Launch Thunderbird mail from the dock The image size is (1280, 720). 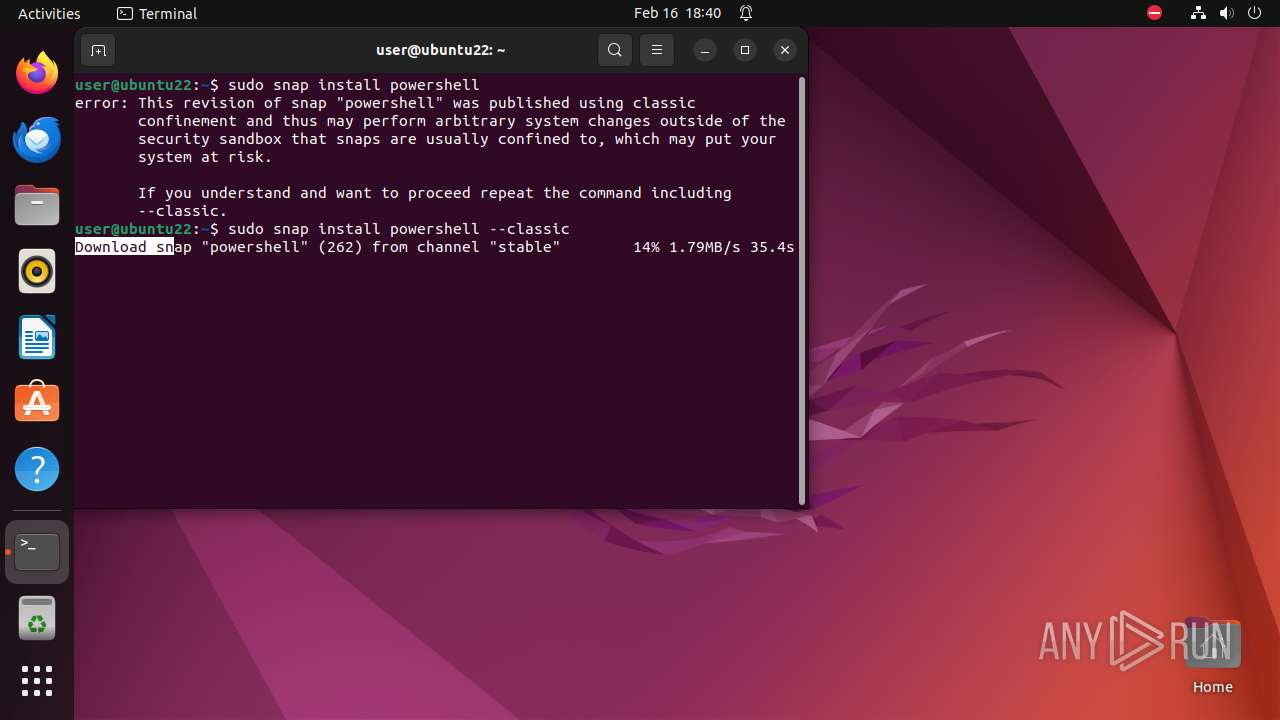[x=37, y=139]
